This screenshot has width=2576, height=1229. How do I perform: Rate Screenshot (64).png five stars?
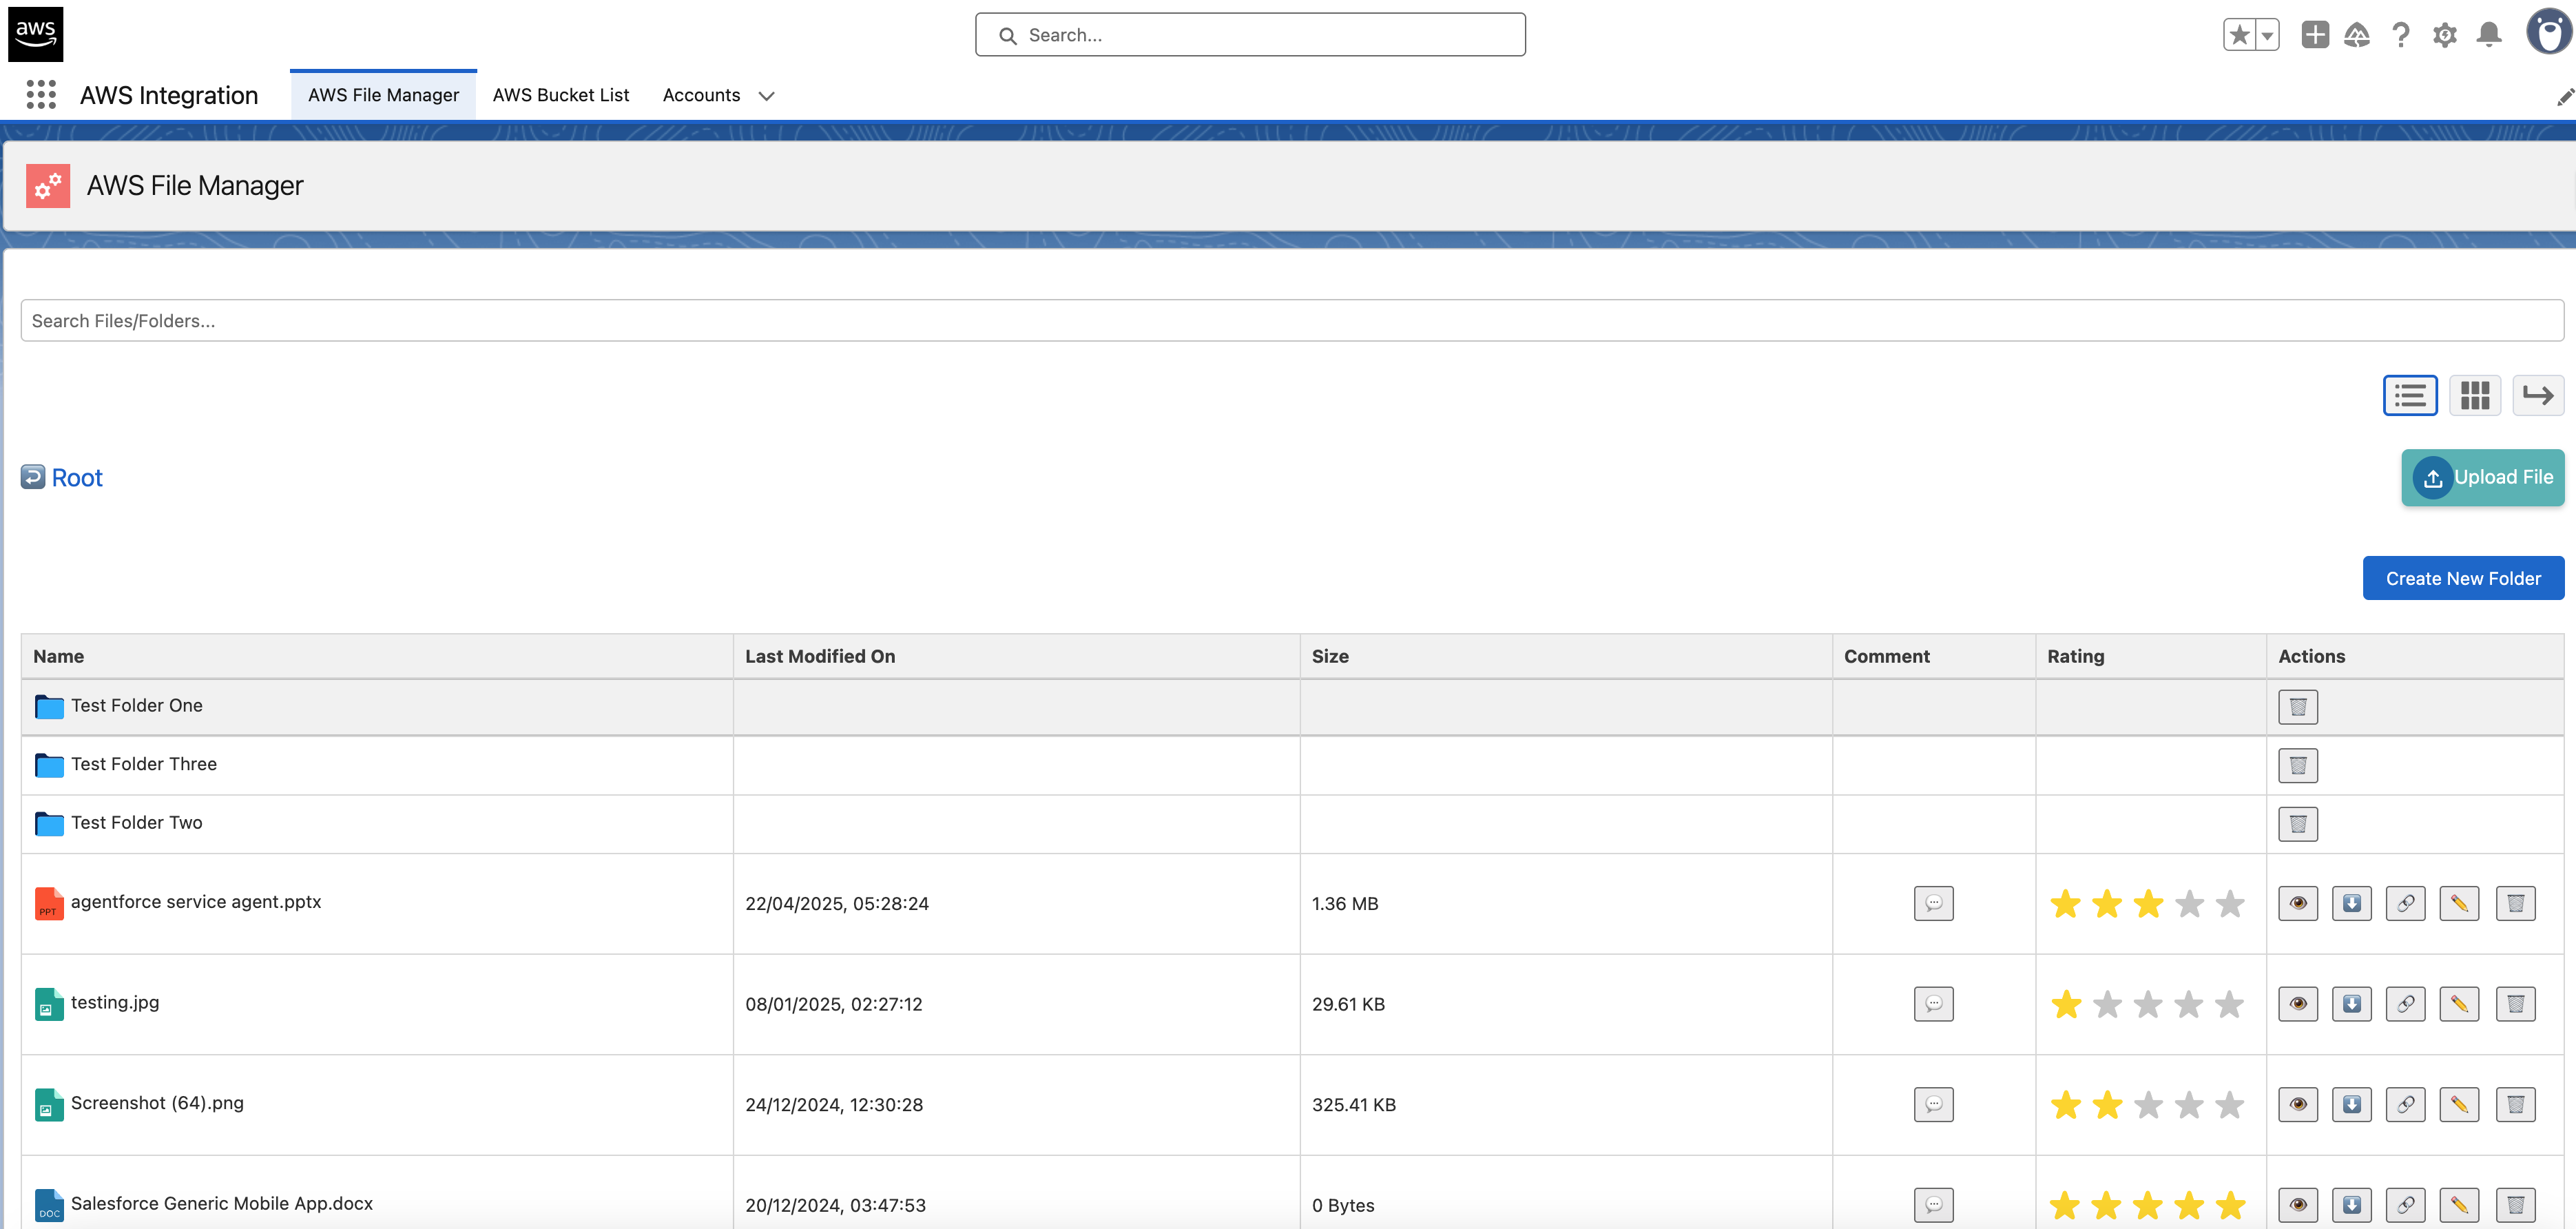click(2230, 1105)
